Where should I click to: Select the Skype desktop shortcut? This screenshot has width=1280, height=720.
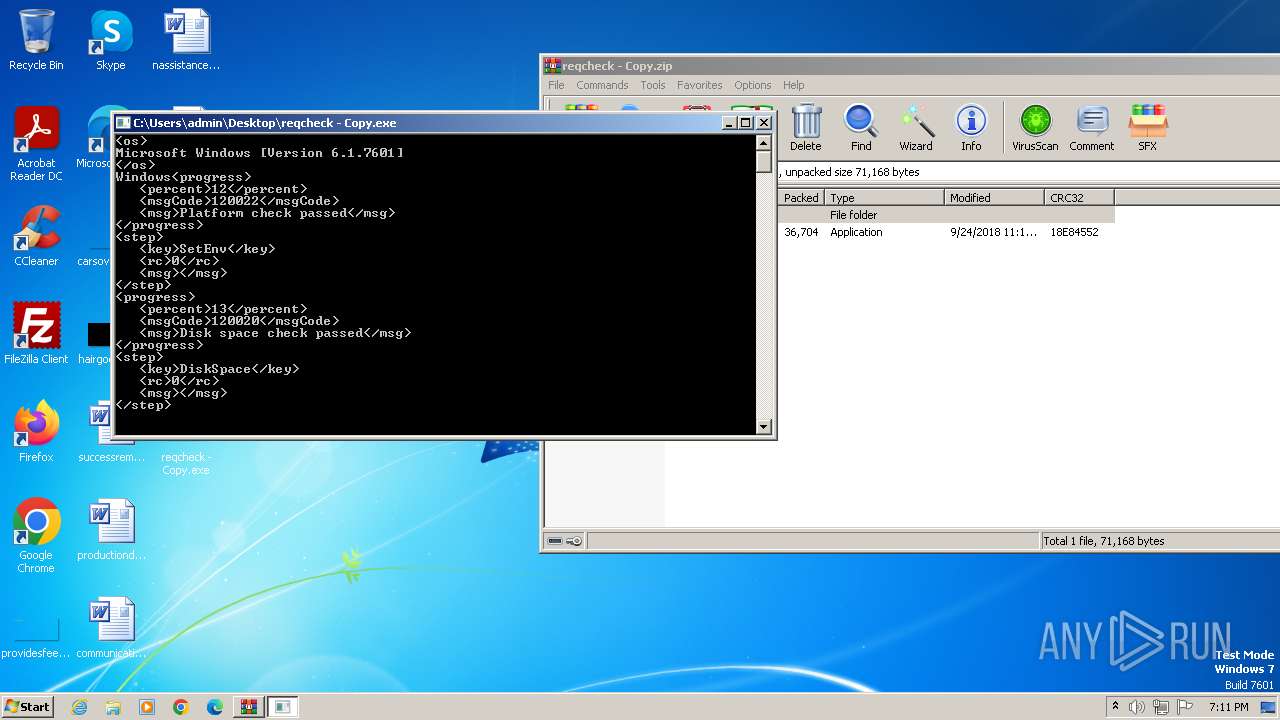pyautogui.click(x=110, y=41)
